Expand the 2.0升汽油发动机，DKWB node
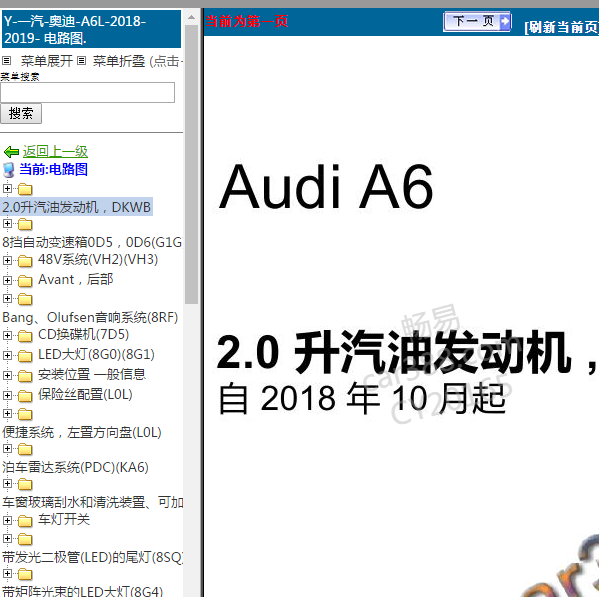599x597 pixels. [x=7, y=188]
